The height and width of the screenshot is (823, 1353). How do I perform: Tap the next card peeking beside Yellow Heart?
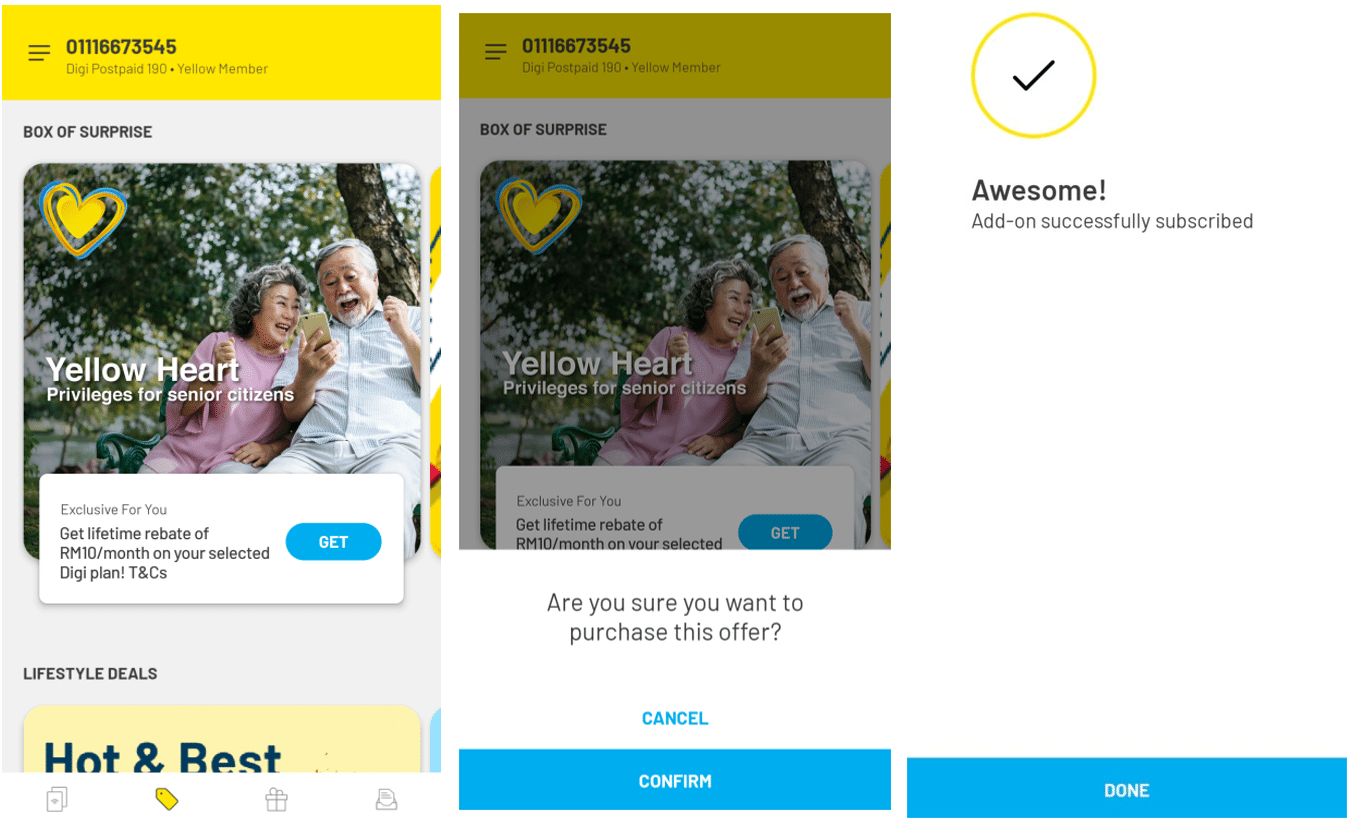pos(435,362)
